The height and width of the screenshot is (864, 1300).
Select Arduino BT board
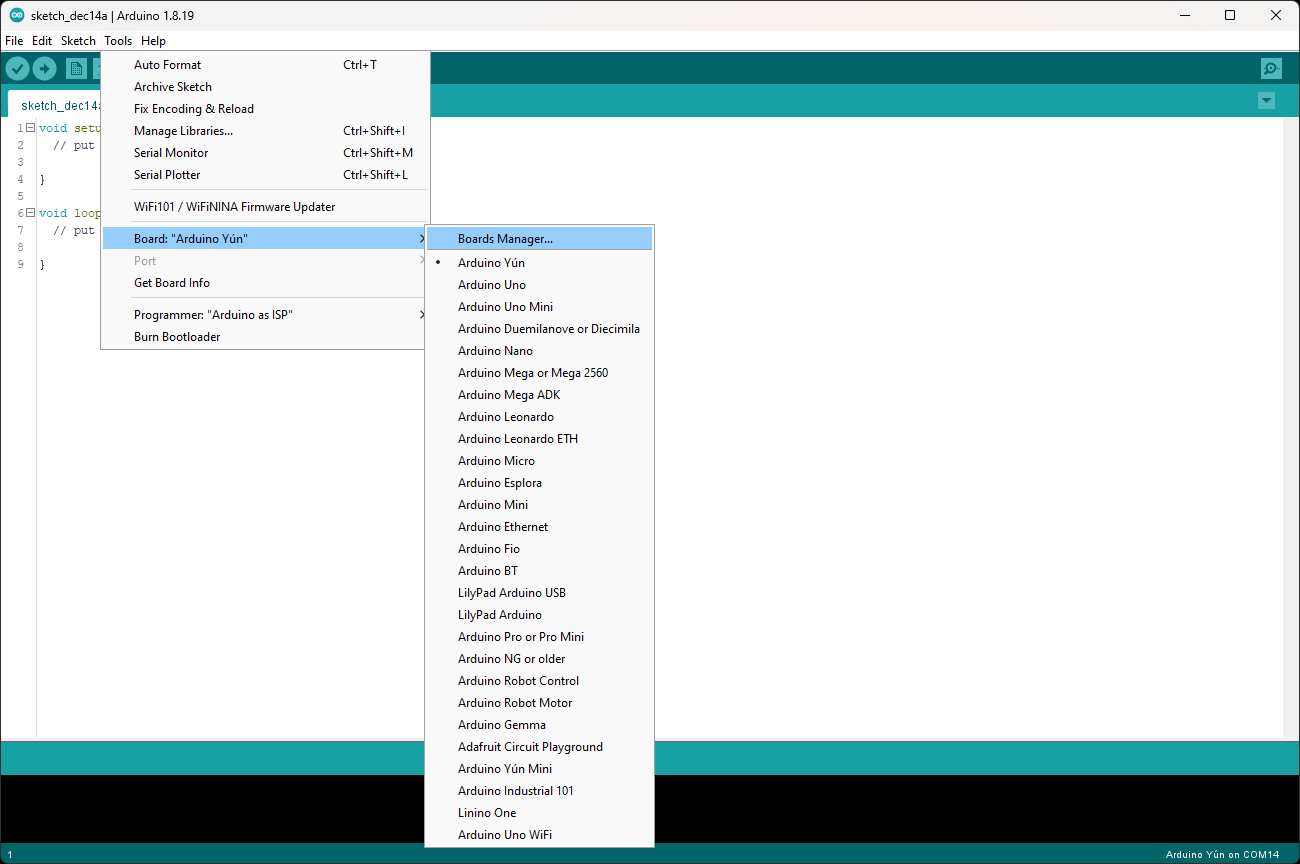[x=539, y=571]
